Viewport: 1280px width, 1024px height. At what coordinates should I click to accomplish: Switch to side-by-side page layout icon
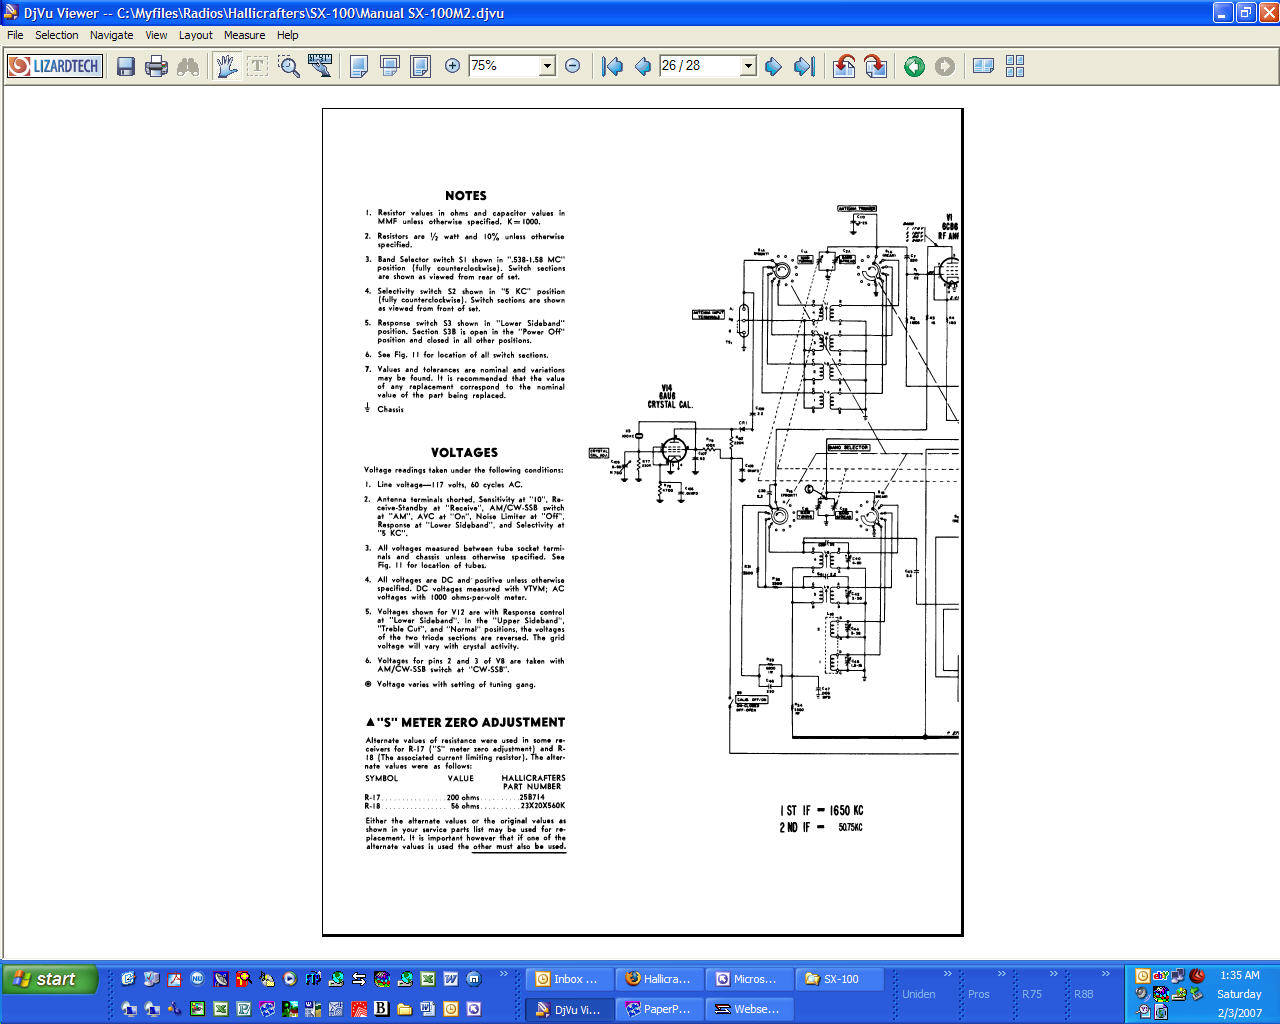coord(421,66)
